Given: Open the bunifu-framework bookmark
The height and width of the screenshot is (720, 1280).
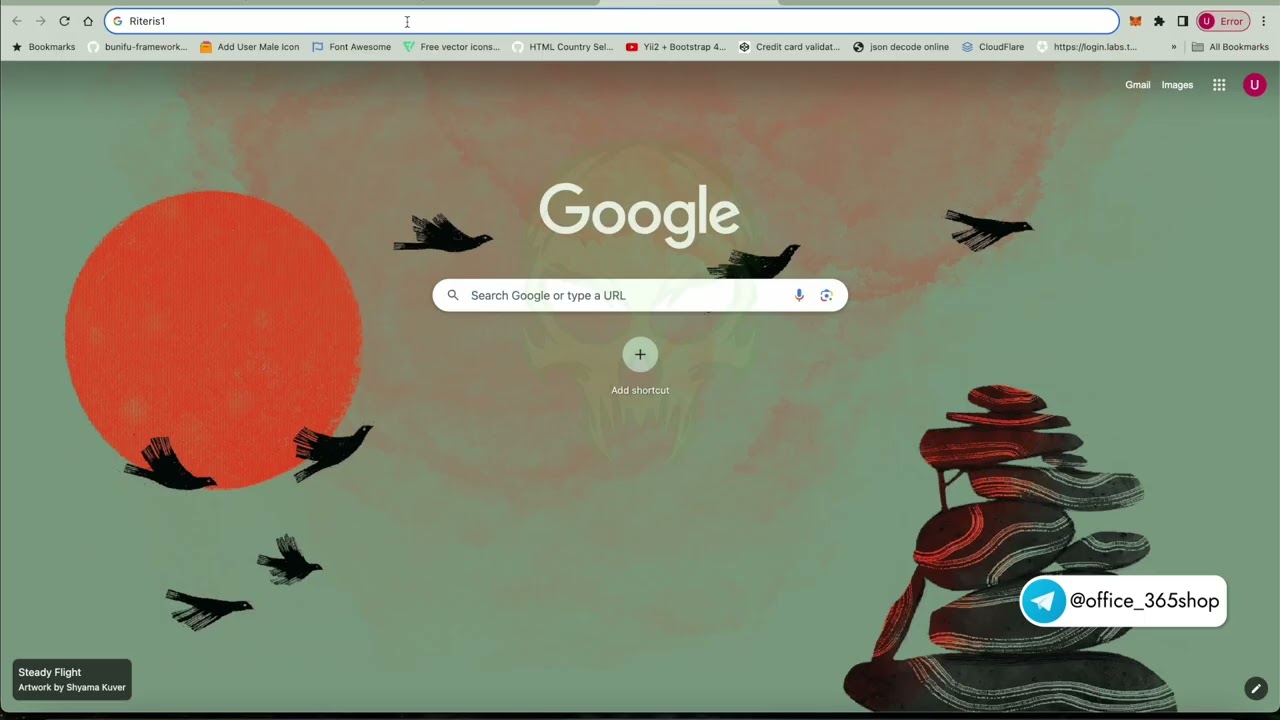Looking at the screenshot, I should point(137,47).
